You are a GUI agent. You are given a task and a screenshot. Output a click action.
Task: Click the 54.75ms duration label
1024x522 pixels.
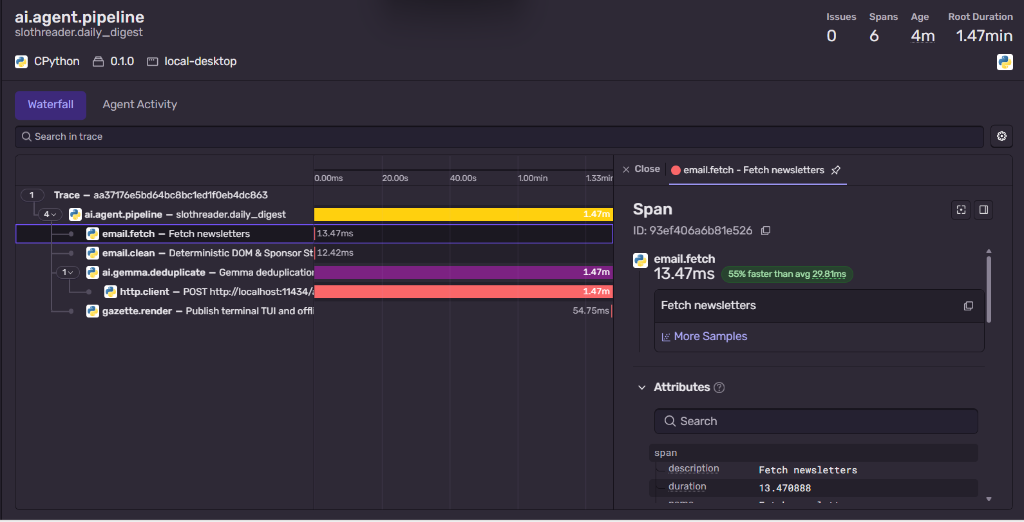[x=590, y=311]
